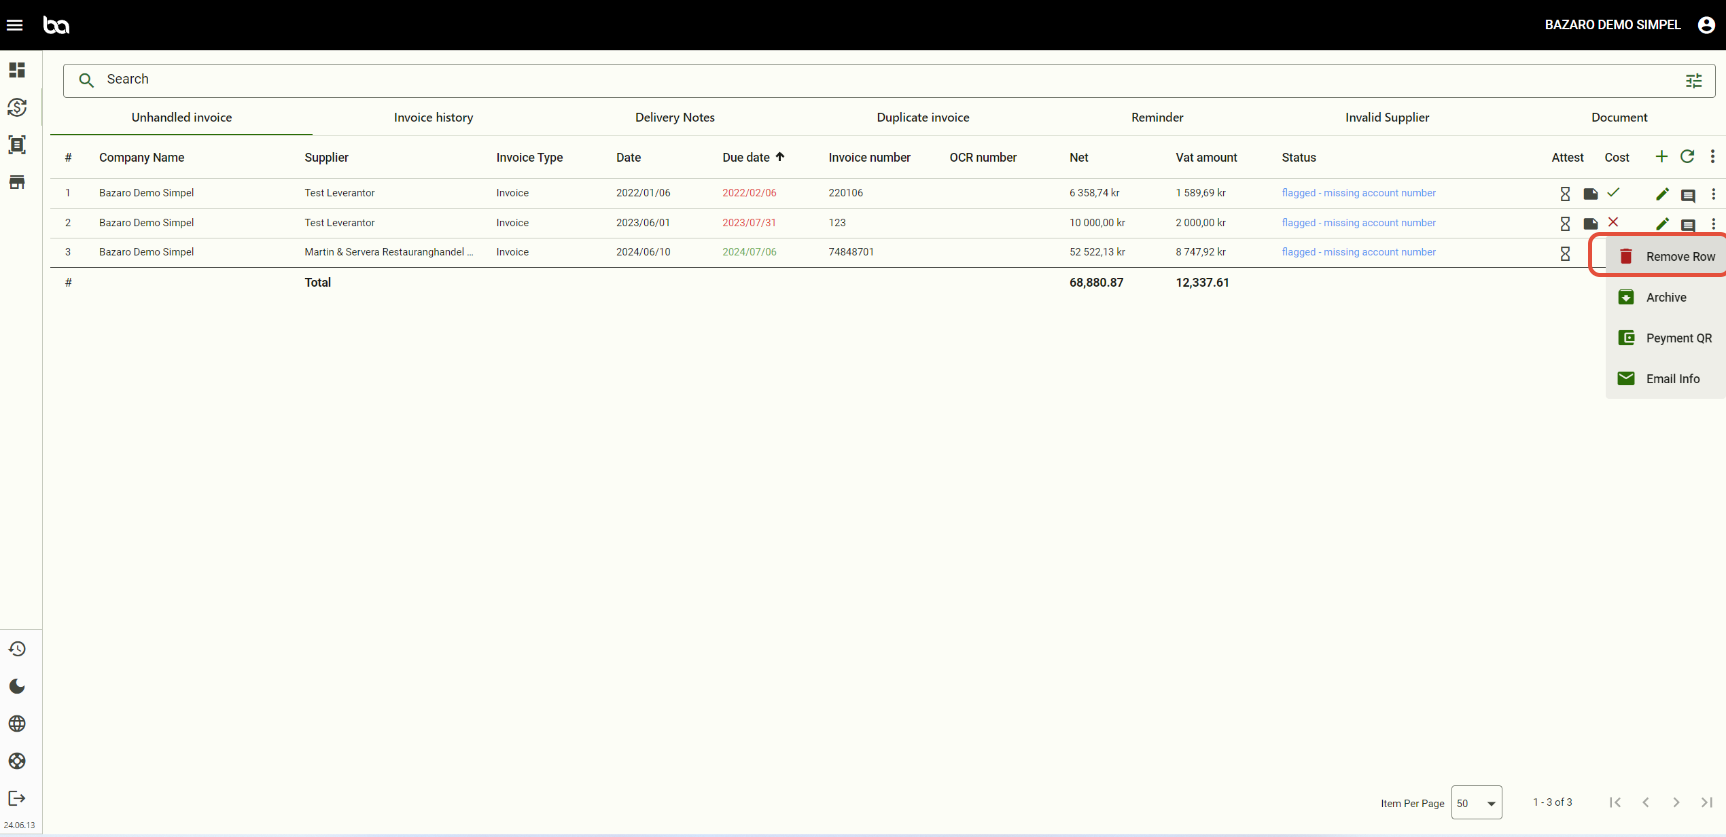Open the help lifebuoy icon in sidebar
Image resolution: width=1726 pixels, height=837 pixels.
(17, 761)
